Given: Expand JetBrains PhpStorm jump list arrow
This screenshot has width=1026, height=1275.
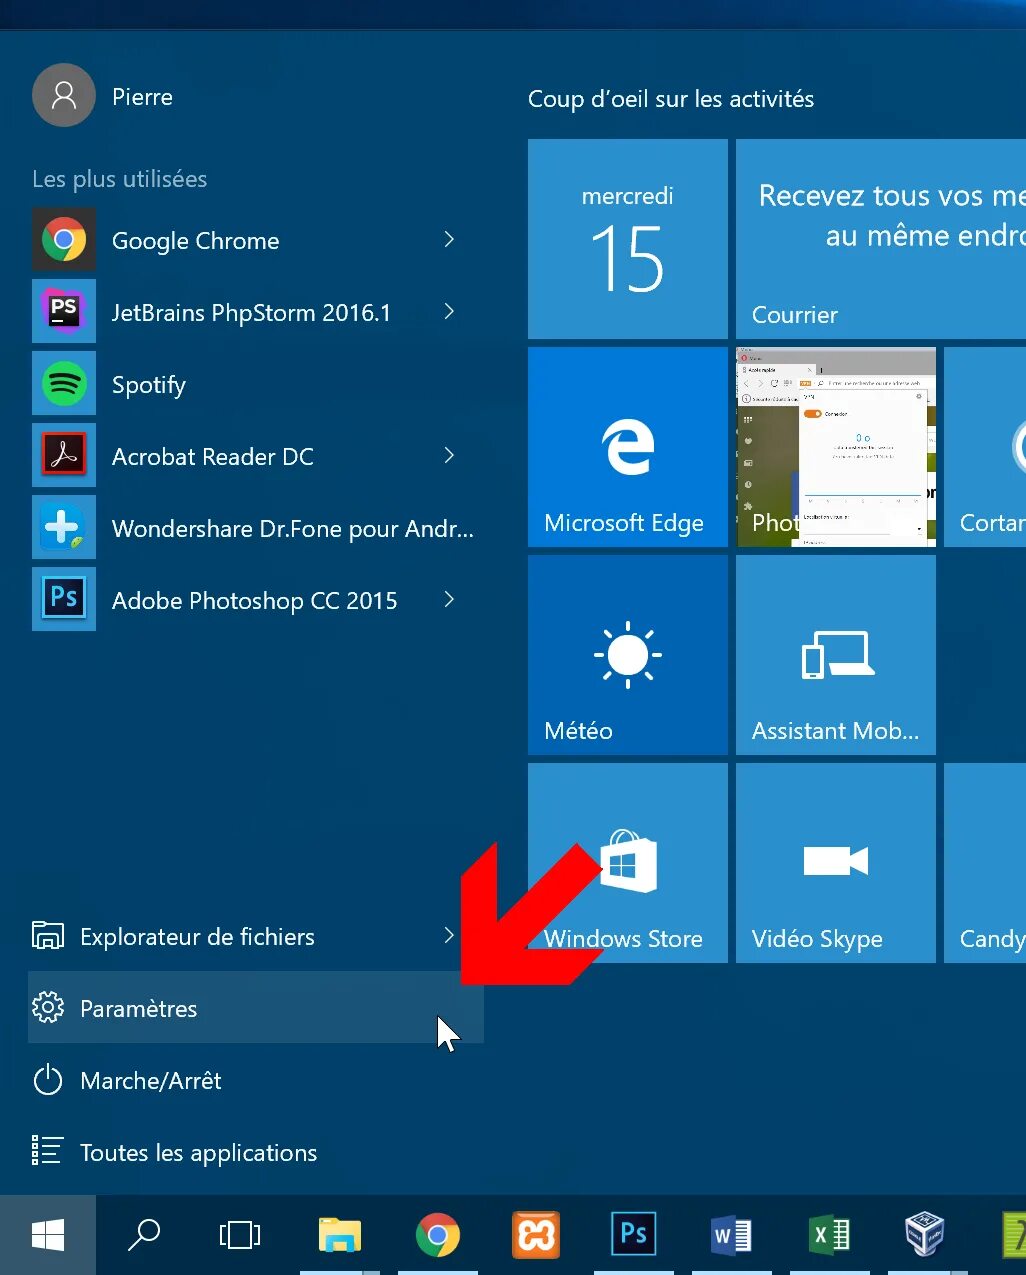Looking at the screenshot, I should (449, 311).
